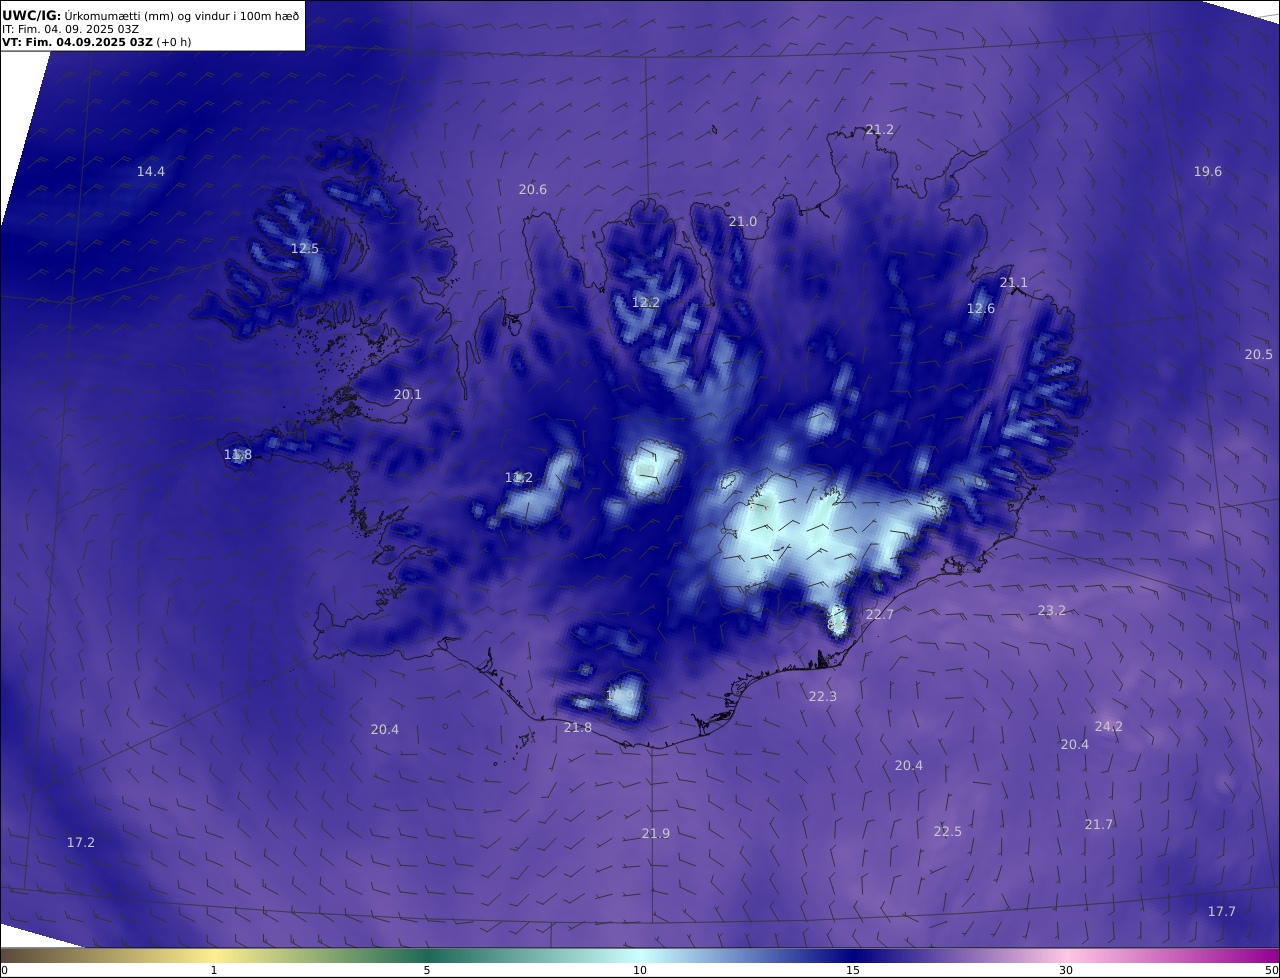Click the 21.0 value label
The image size is (1280, 978).
(743, 222)
